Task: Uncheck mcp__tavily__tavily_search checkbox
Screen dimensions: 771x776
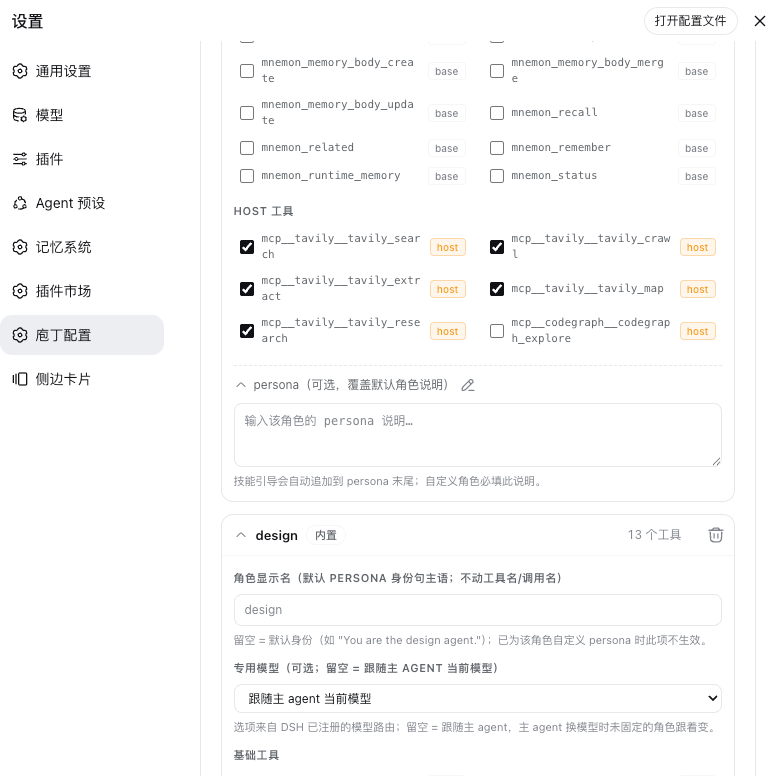Action: point(247,246)
